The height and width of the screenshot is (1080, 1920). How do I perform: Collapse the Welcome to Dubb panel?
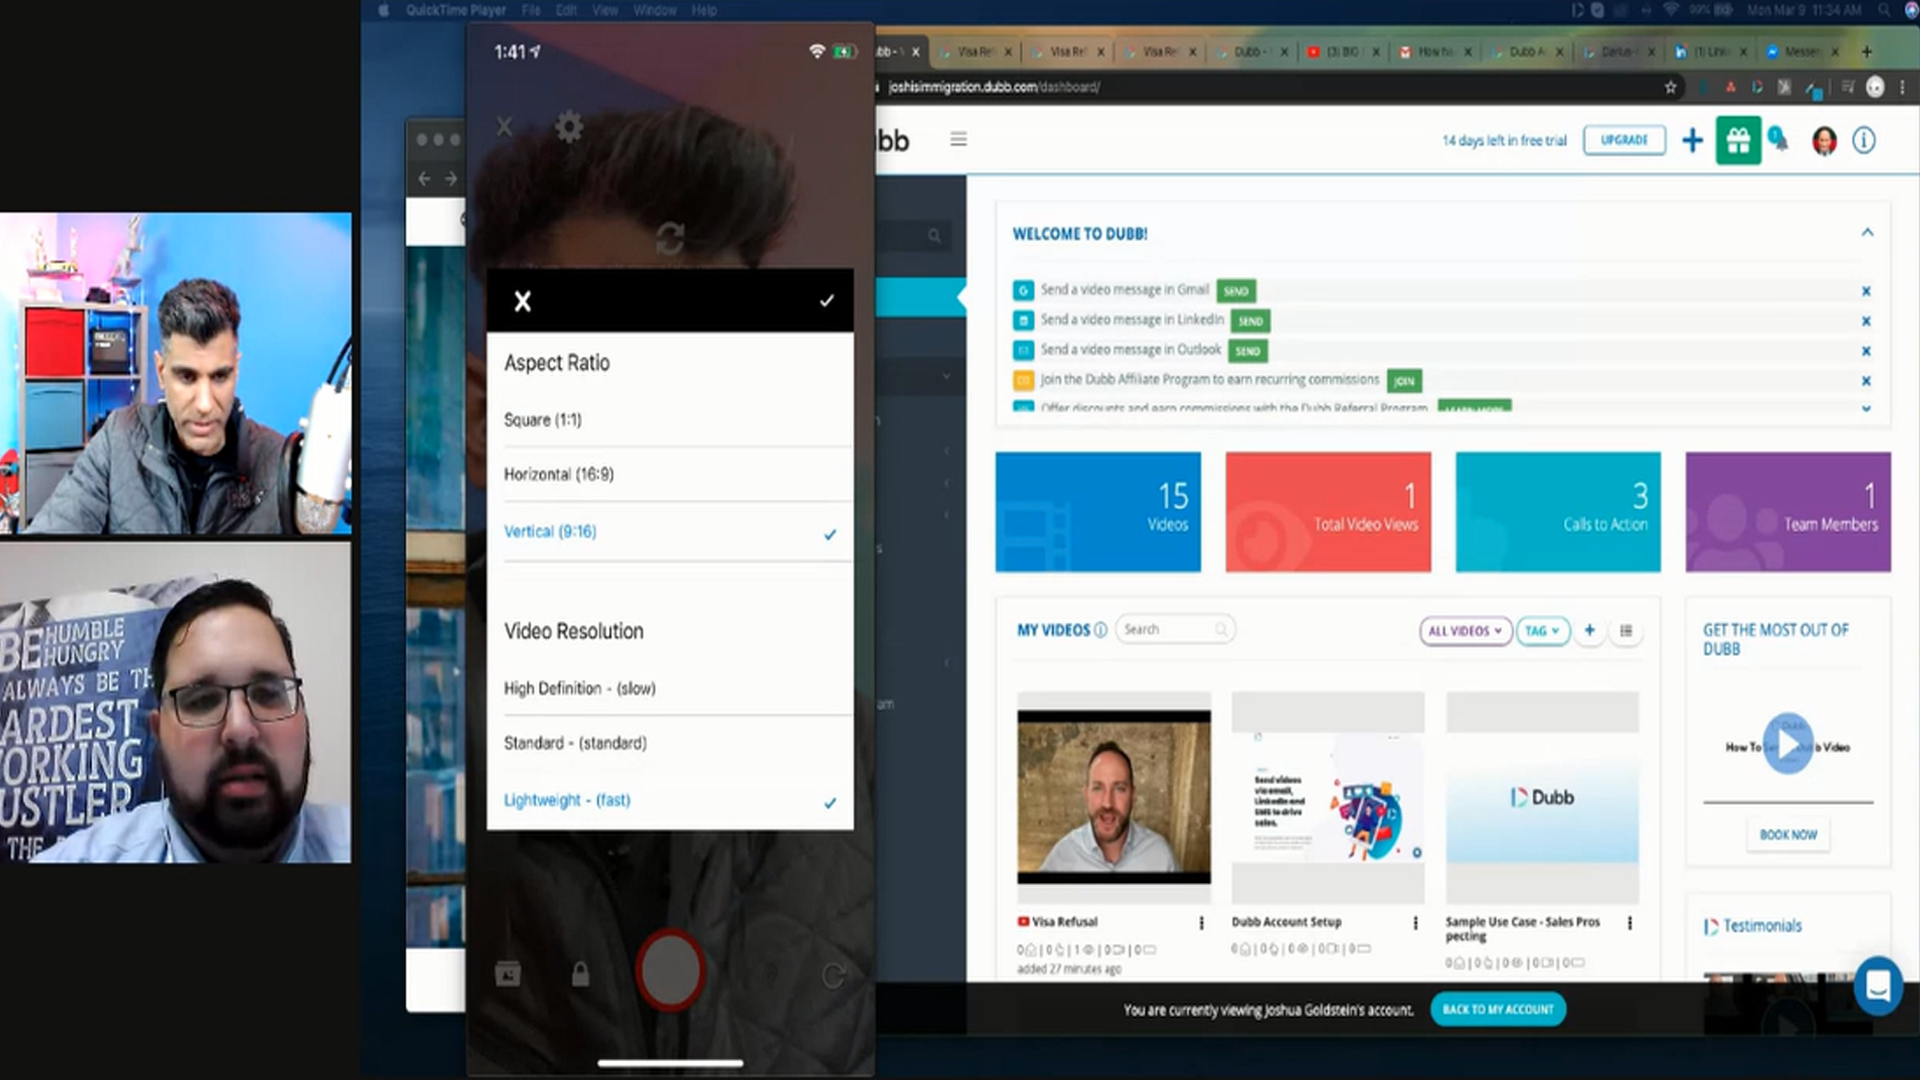pyautogui.click(x=1867, y=232)
